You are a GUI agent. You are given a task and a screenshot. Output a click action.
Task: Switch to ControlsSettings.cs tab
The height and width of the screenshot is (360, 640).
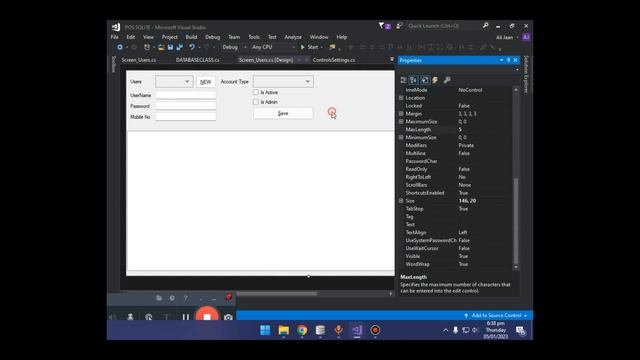coord(334,60)
